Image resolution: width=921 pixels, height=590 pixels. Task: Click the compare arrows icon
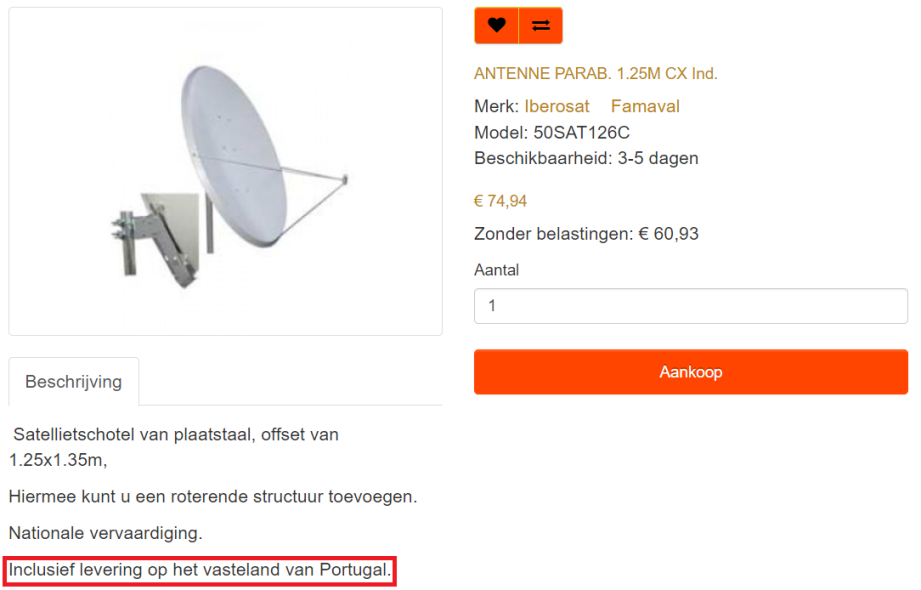(541, 26)
